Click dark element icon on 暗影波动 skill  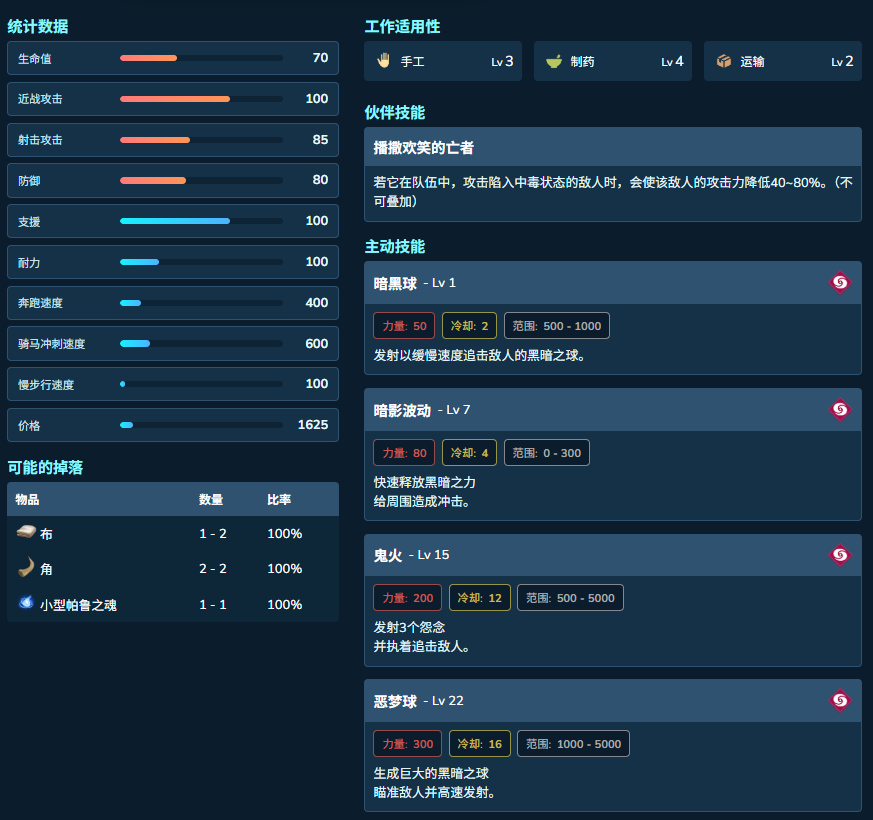(840, 410)
